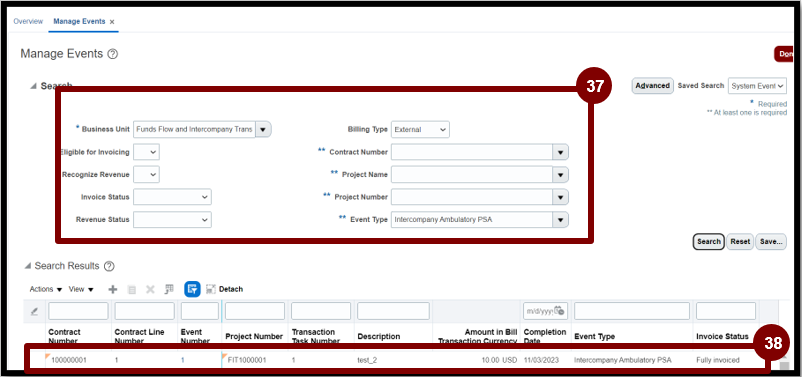
Task: Click completion date 11/03/2023 cell
Action: pyautogui.click(x=541, y=360)
